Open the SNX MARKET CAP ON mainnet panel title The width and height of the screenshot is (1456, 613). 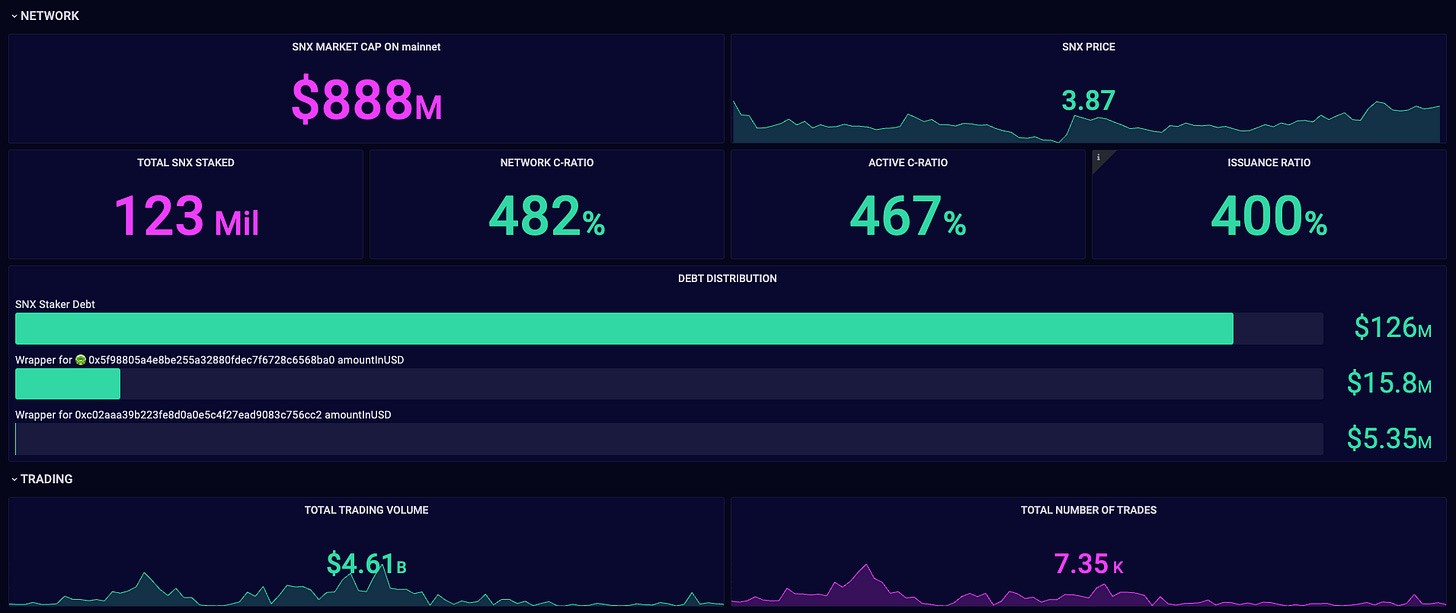click(x=366, y=47)
